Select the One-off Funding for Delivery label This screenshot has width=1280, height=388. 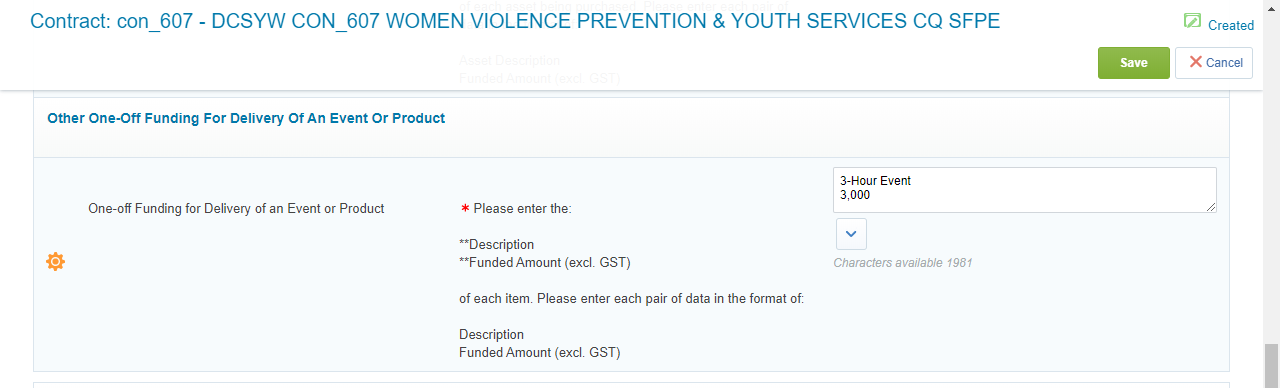point(236,209)
